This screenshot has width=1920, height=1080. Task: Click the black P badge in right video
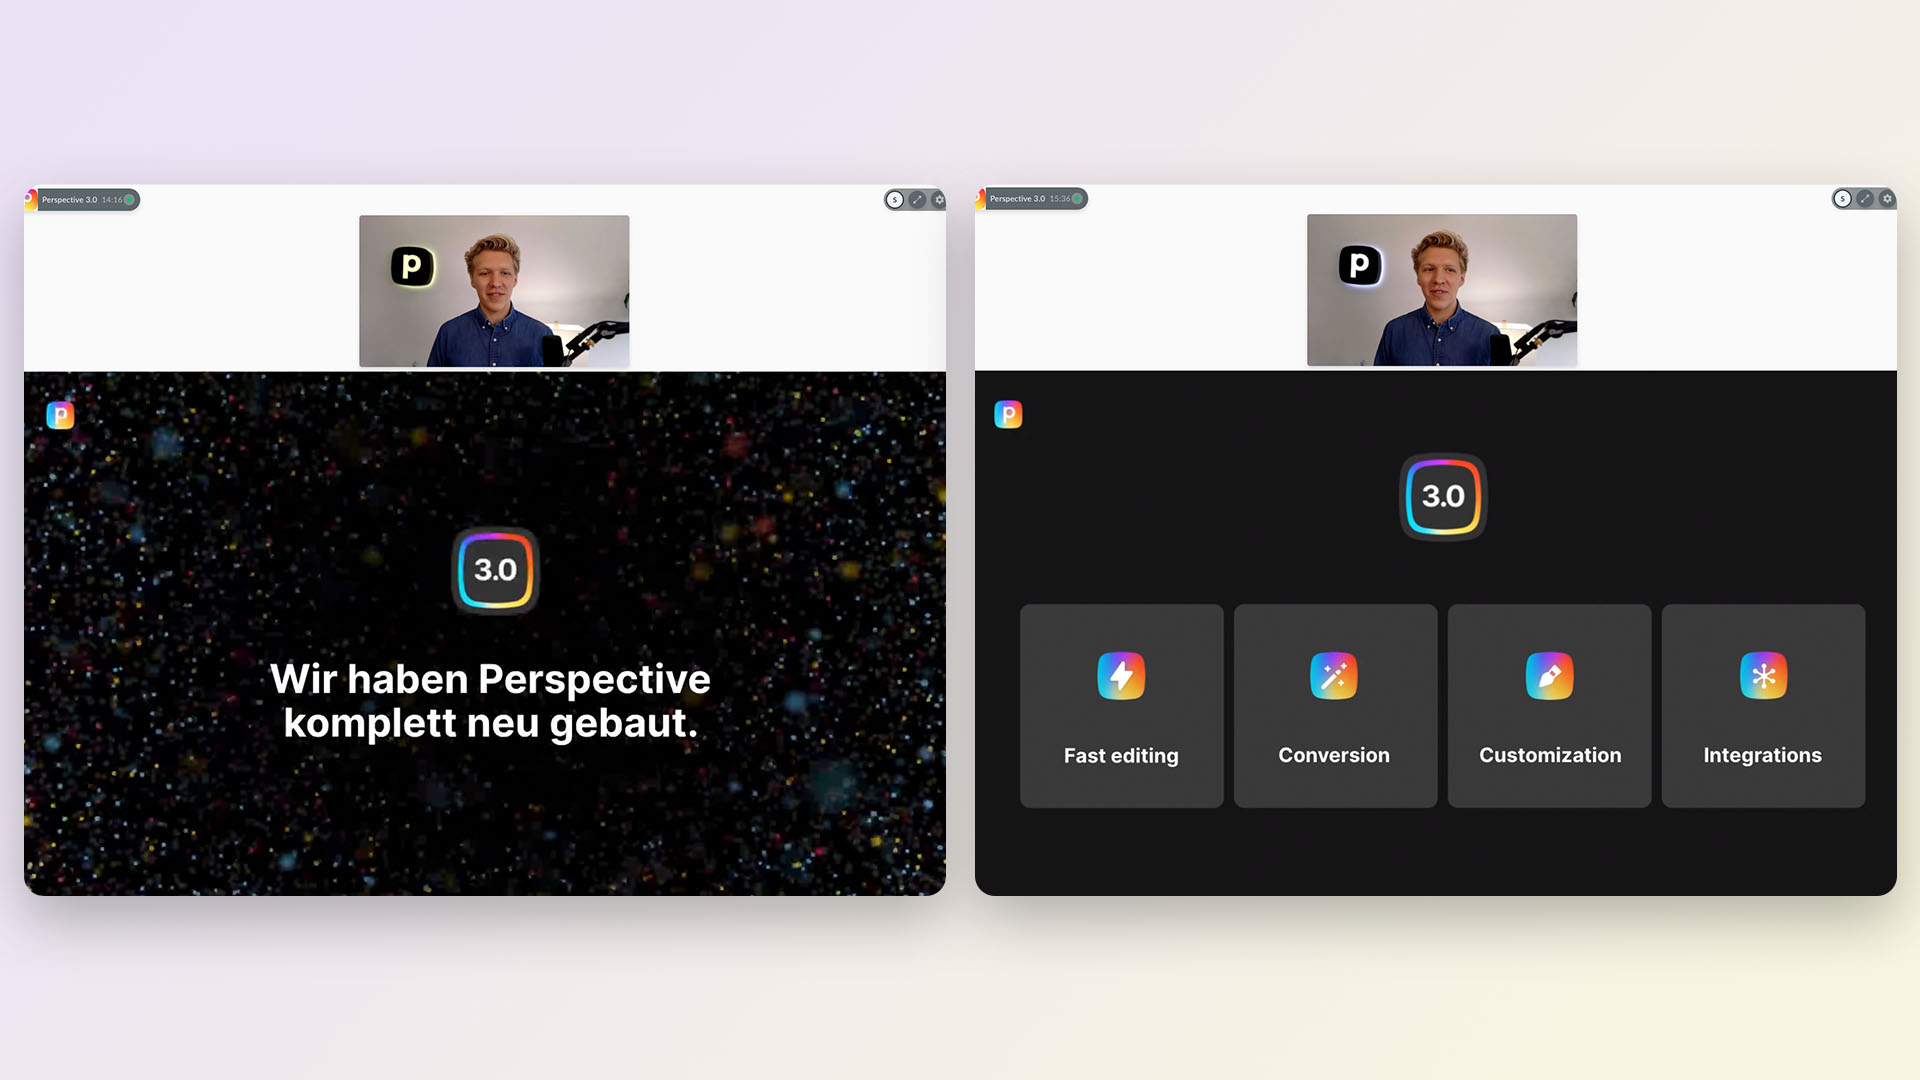coord(1360,266)
